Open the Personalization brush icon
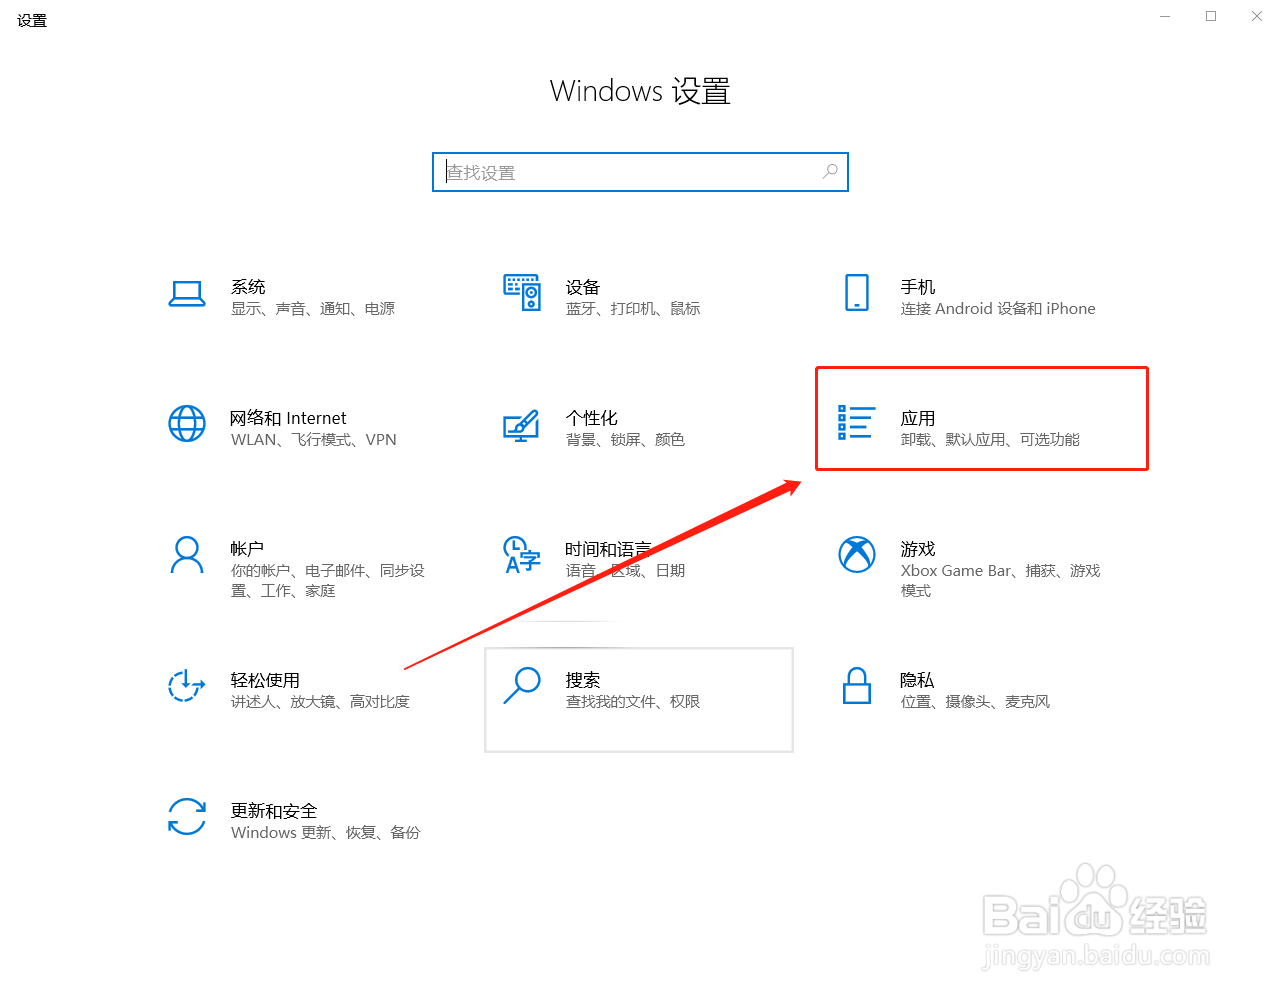1280x1000 pixels. point(521,425)
